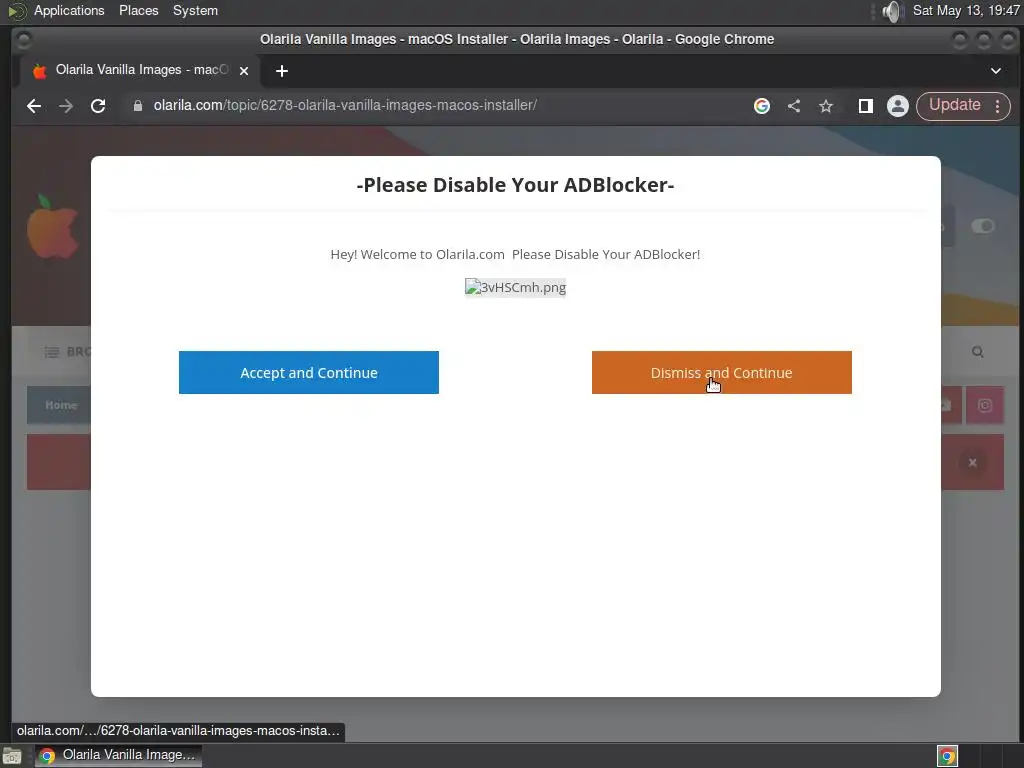The image size is (1024, 768).
Task: Click the broken 3vHSCmh.png image
Action: point(515,287)
